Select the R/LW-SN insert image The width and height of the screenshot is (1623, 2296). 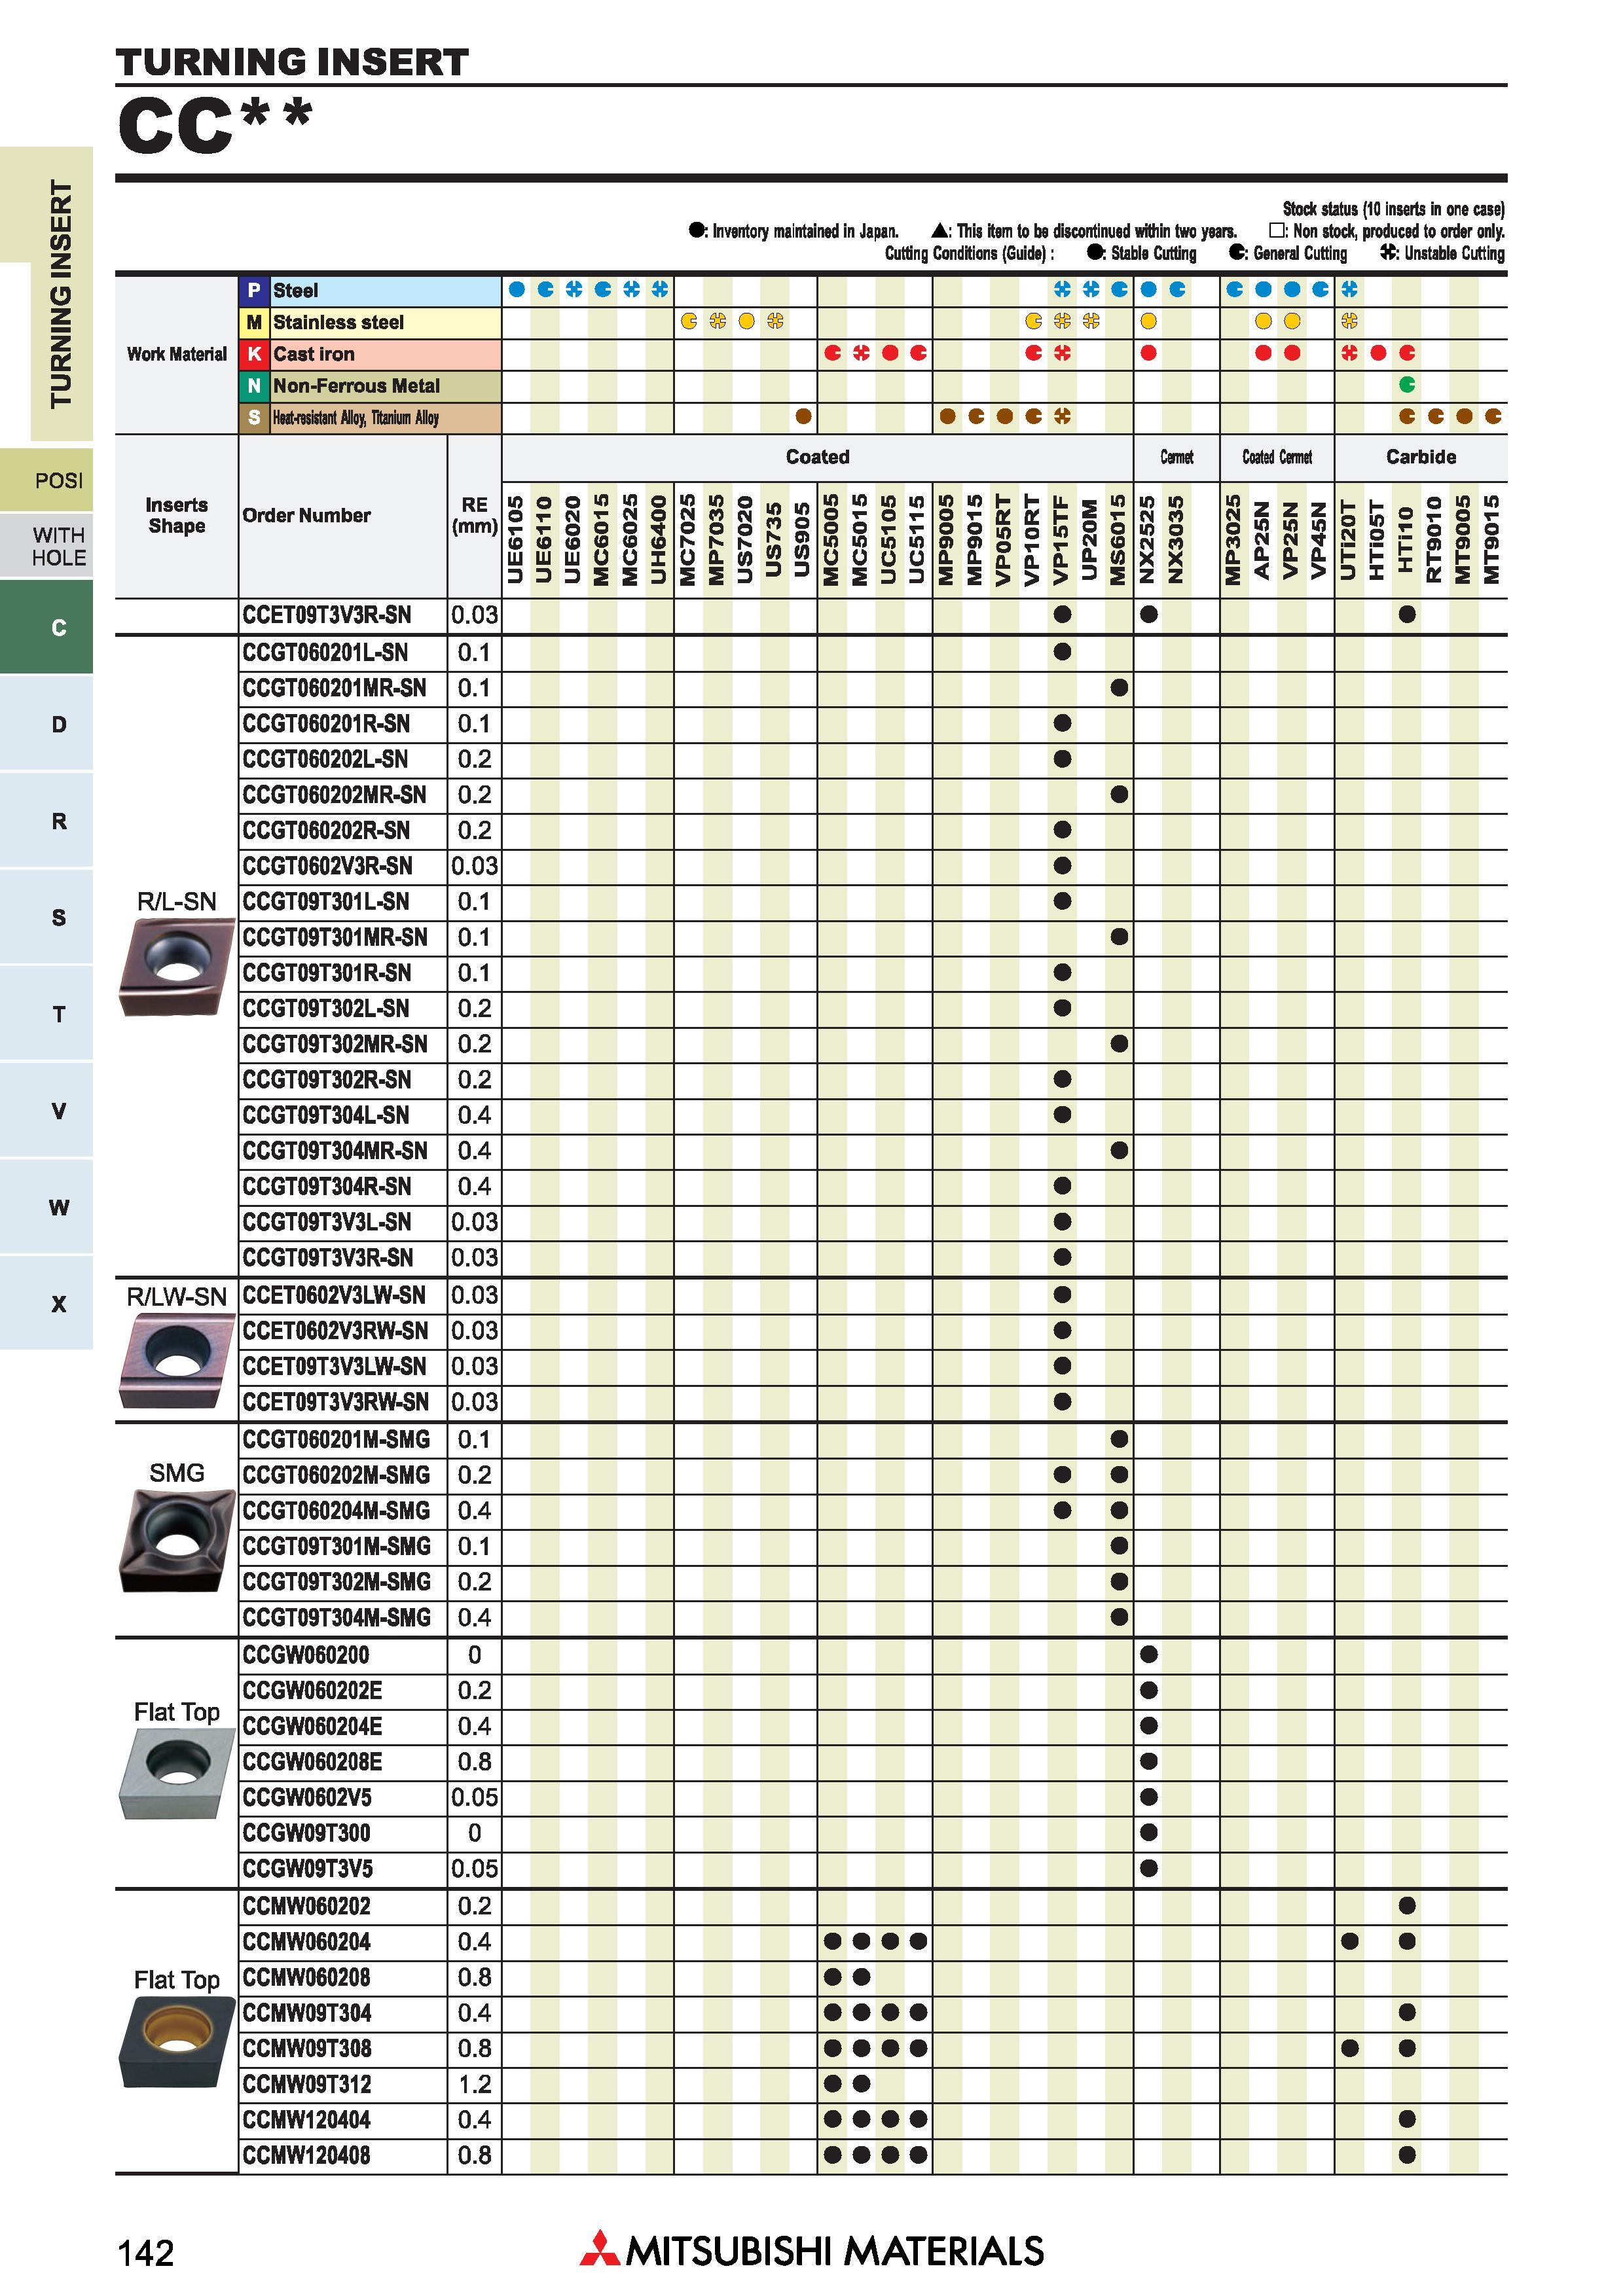tap(177, 1361)
